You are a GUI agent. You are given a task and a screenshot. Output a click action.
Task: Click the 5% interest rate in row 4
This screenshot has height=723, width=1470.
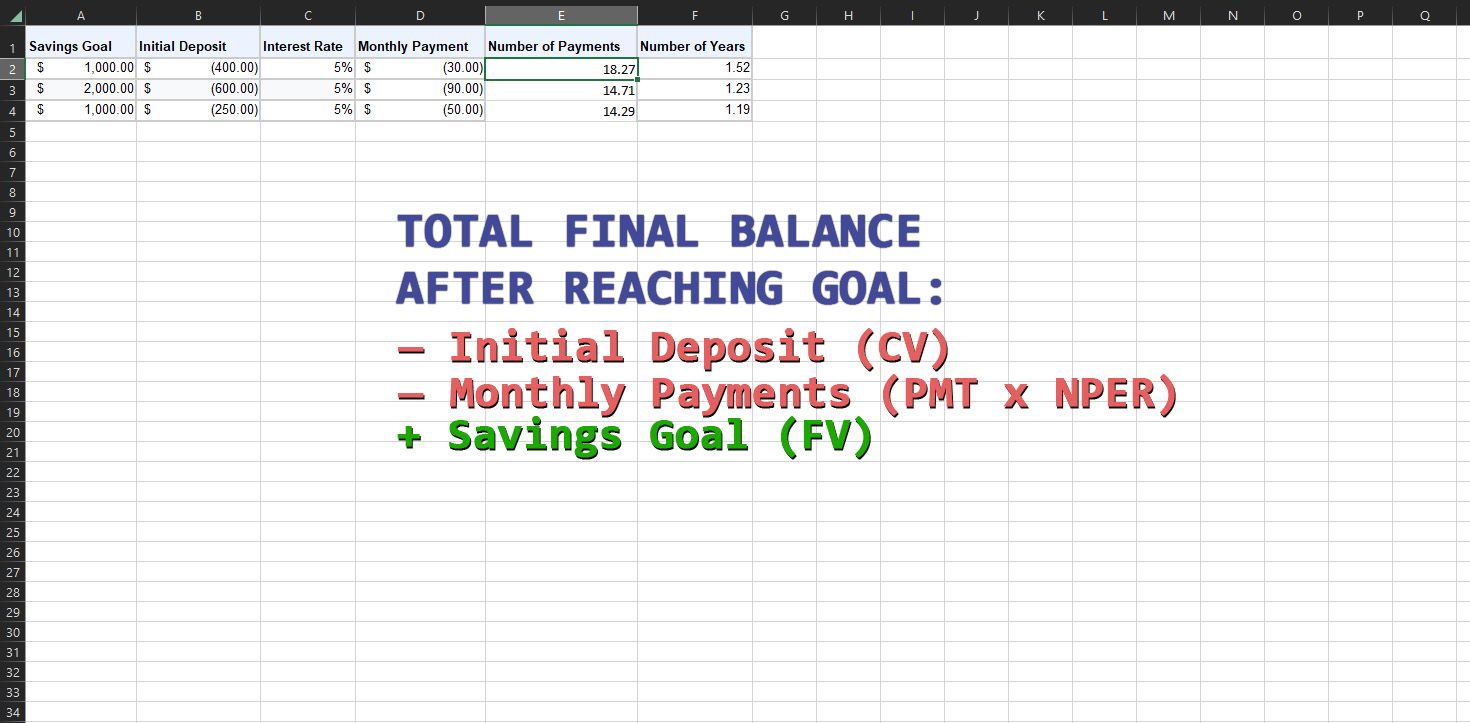pyautogui.click(x=307, y=109)
